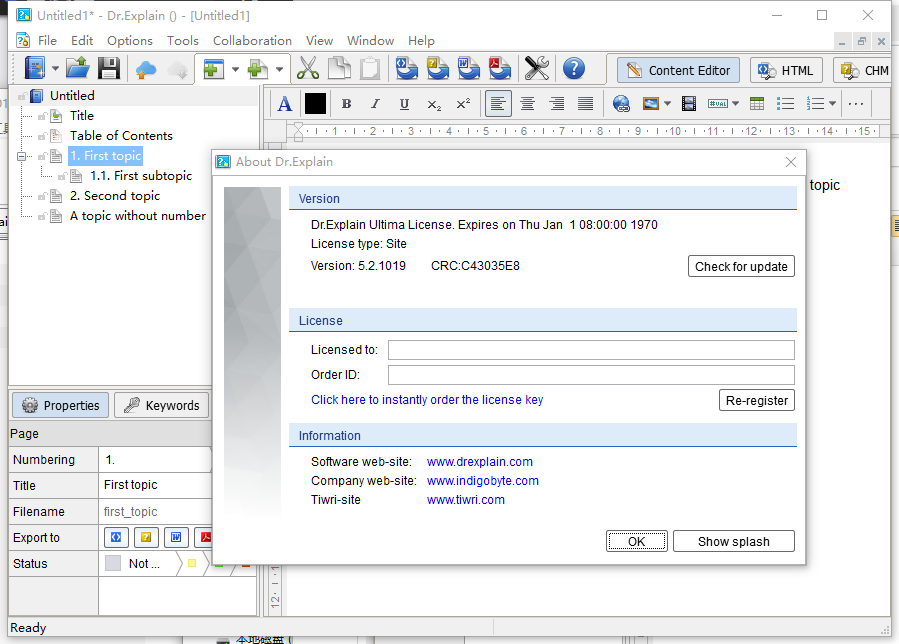Click the 'Licensed to' input field
This screenshot has width=899, height=644.
[x=590, y=350]
